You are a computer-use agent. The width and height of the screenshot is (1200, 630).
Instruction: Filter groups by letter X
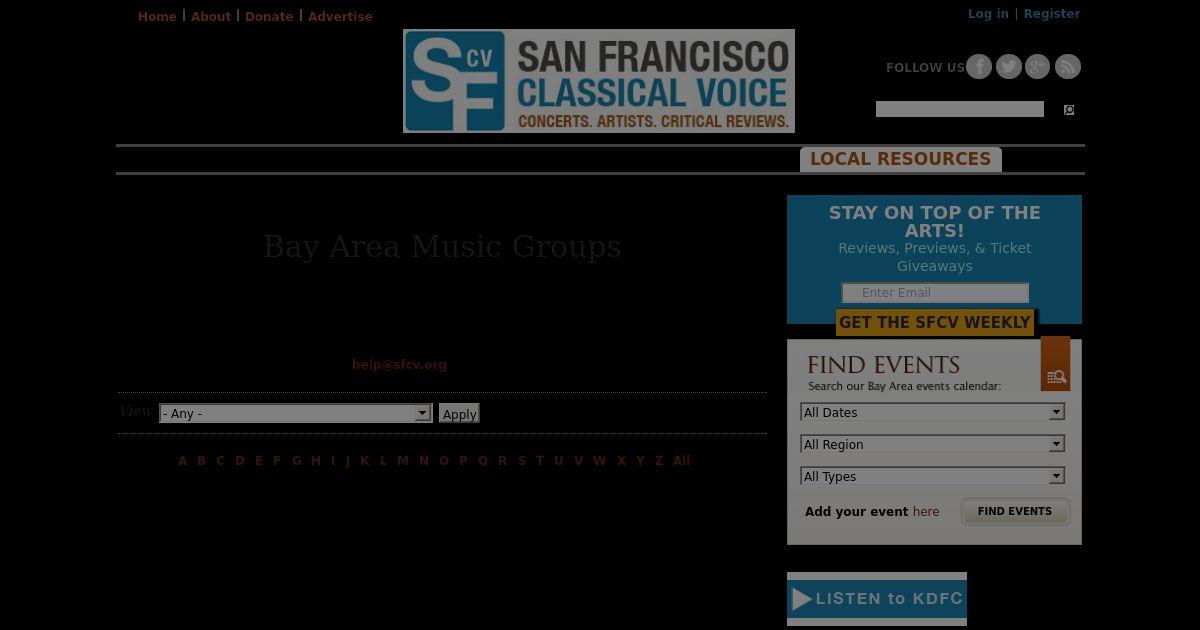coord(621,461)
